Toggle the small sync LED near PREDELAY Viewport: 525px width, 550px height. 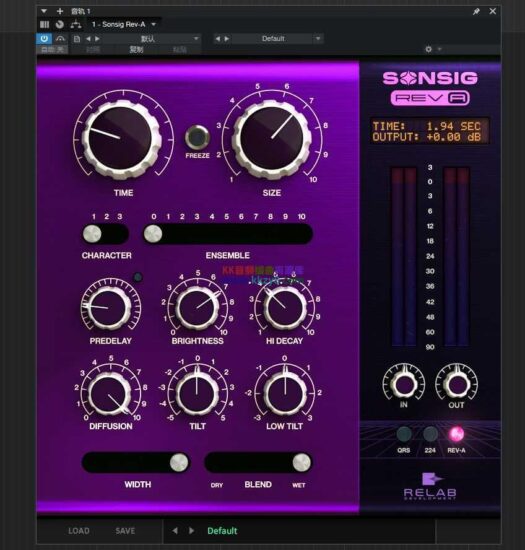click(138, 277)
